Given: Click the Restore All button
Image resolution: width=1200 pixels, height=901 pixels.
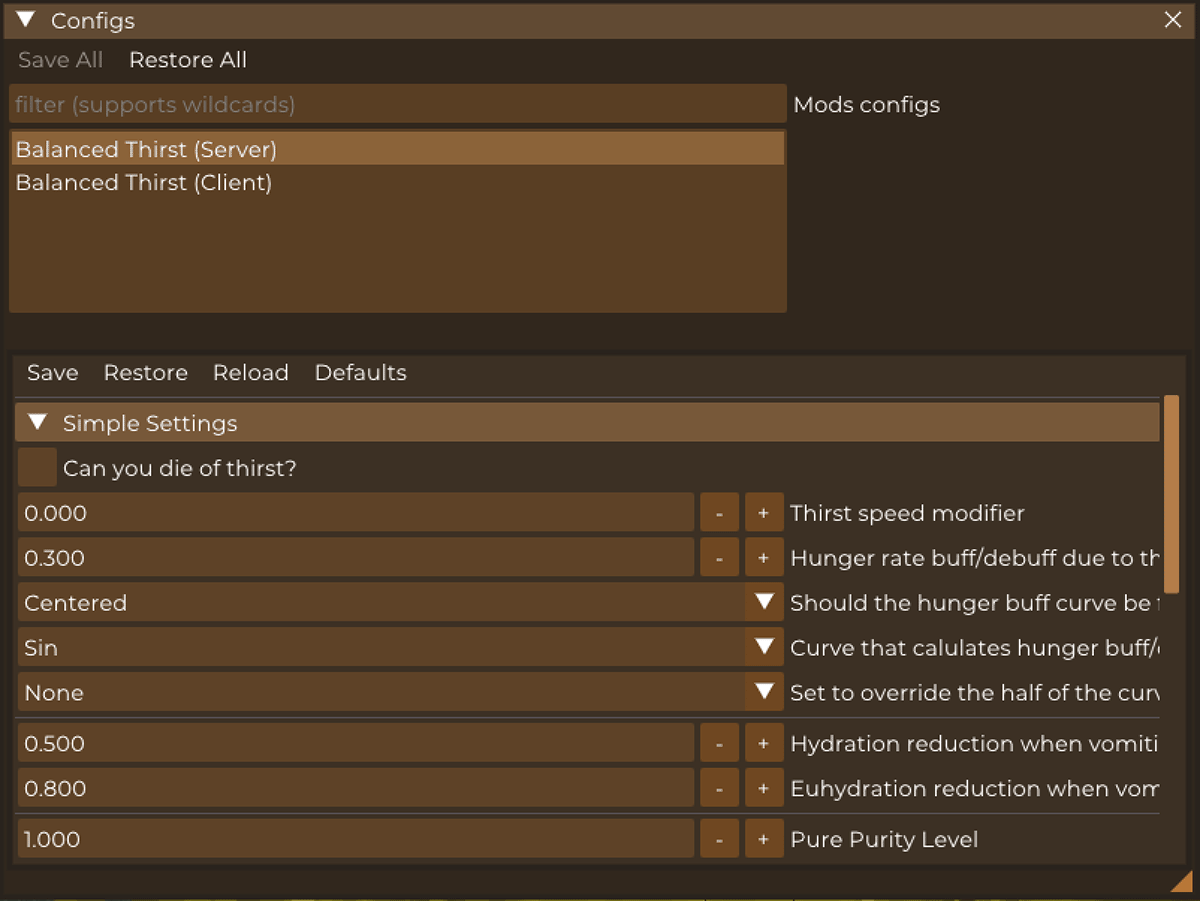Looking at the screenshot, I should click(x=188, y=60).
